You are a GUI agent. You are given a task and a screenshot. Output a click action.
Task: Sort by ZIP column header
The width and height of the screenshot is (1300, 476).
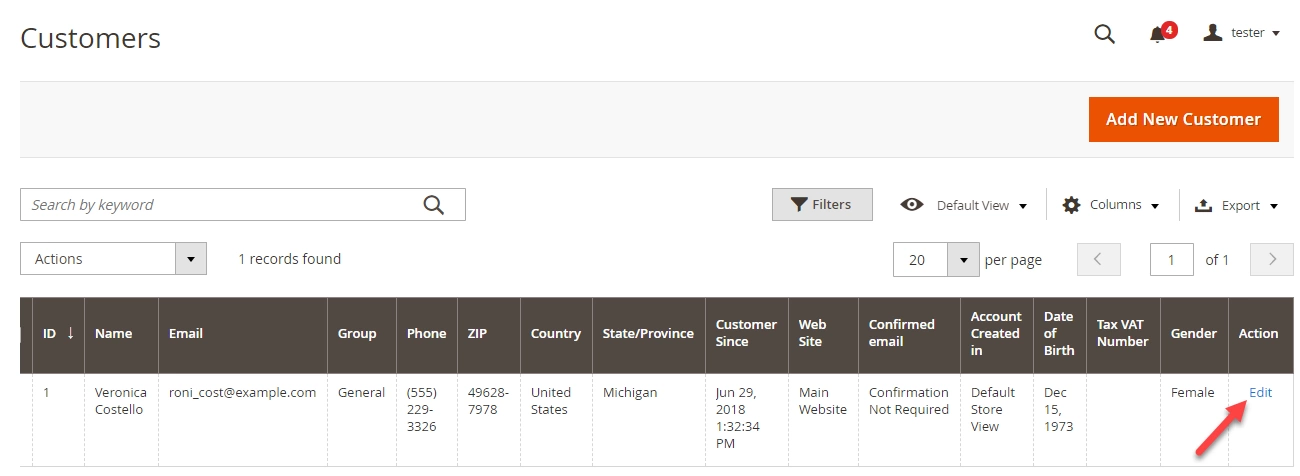[x=489, y=334]
